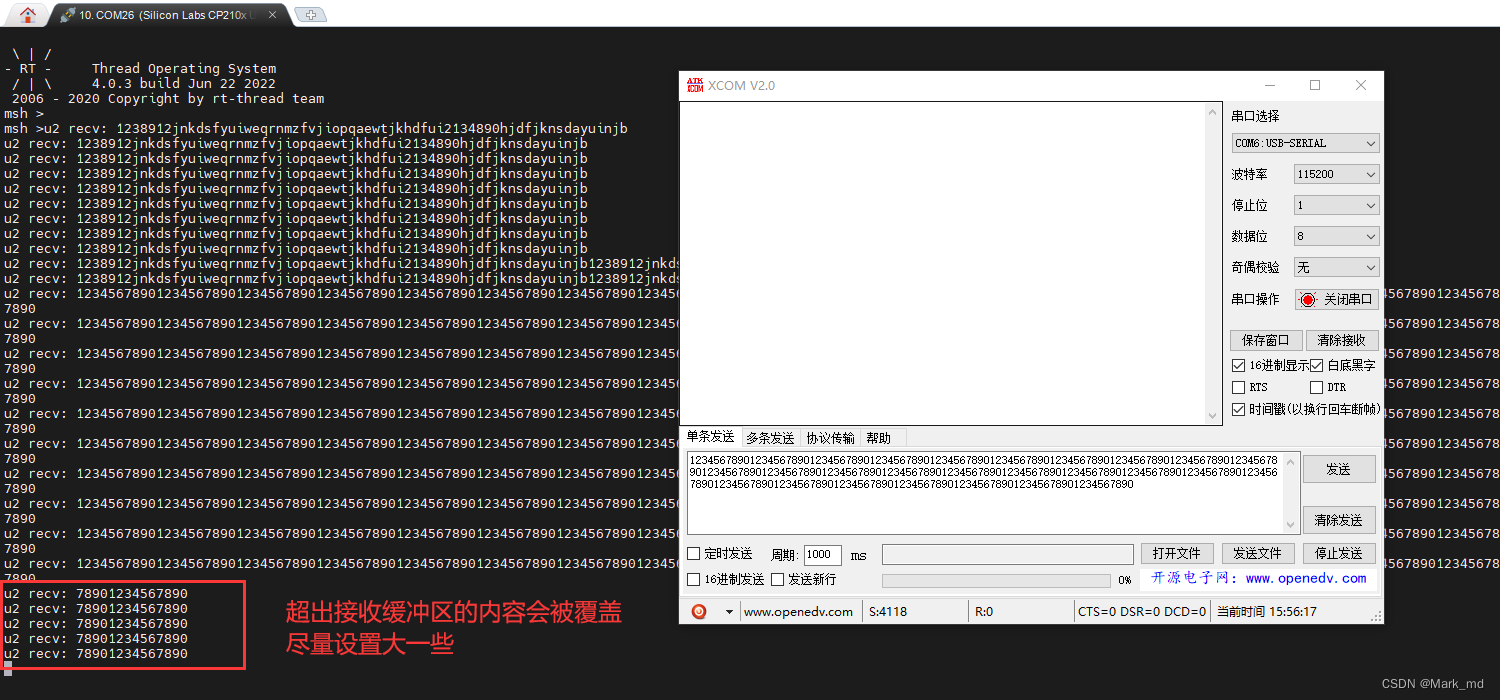Viewport: 1500px width, 700px height.
Task: Open the 帮助 help tab
Action: coord(879,437)
